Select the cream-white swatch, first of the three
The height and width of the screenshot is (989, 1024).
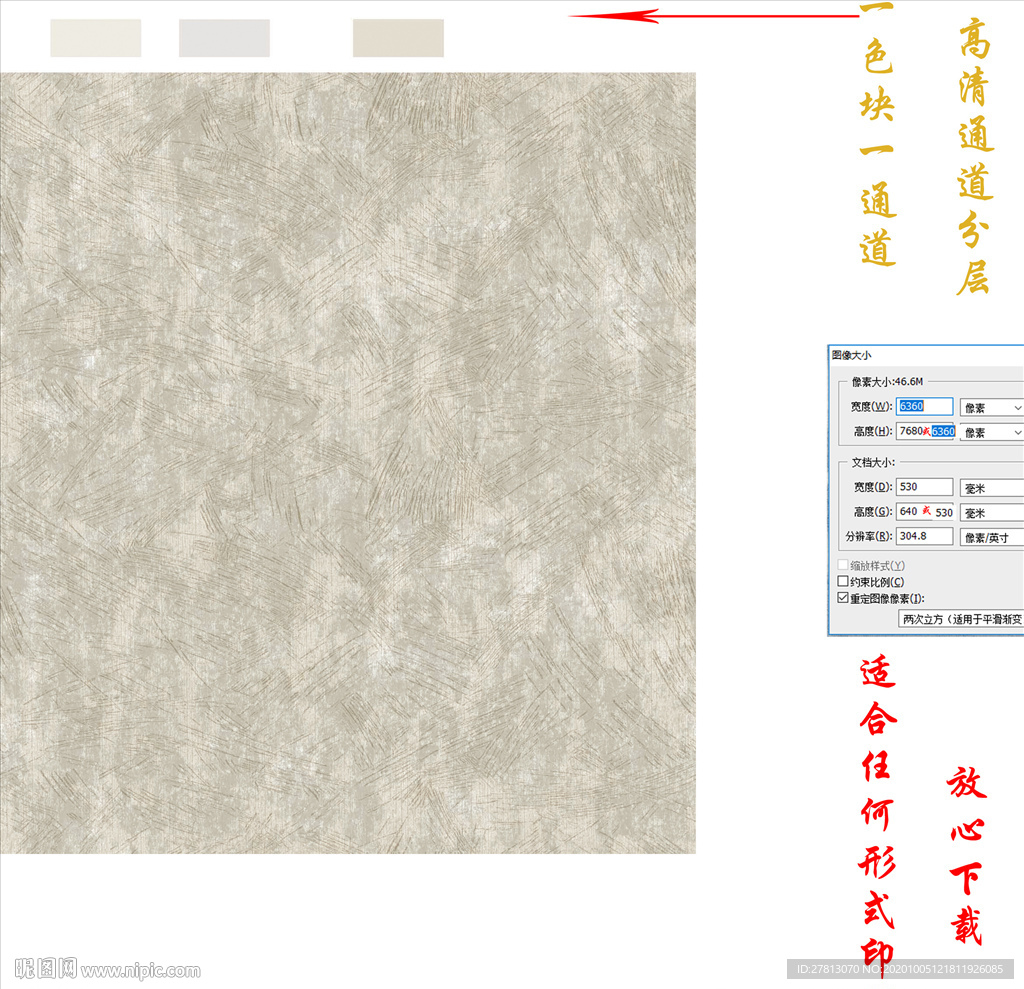click(95, 38)
